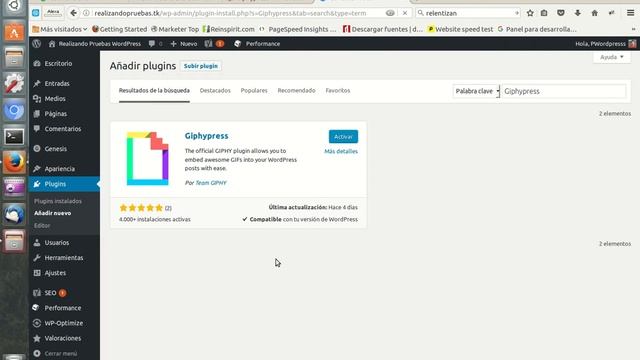The height and width of the screenshot is (360, 640).
Task: Switch to Populares tab
Action: click(x=254, y=91)
